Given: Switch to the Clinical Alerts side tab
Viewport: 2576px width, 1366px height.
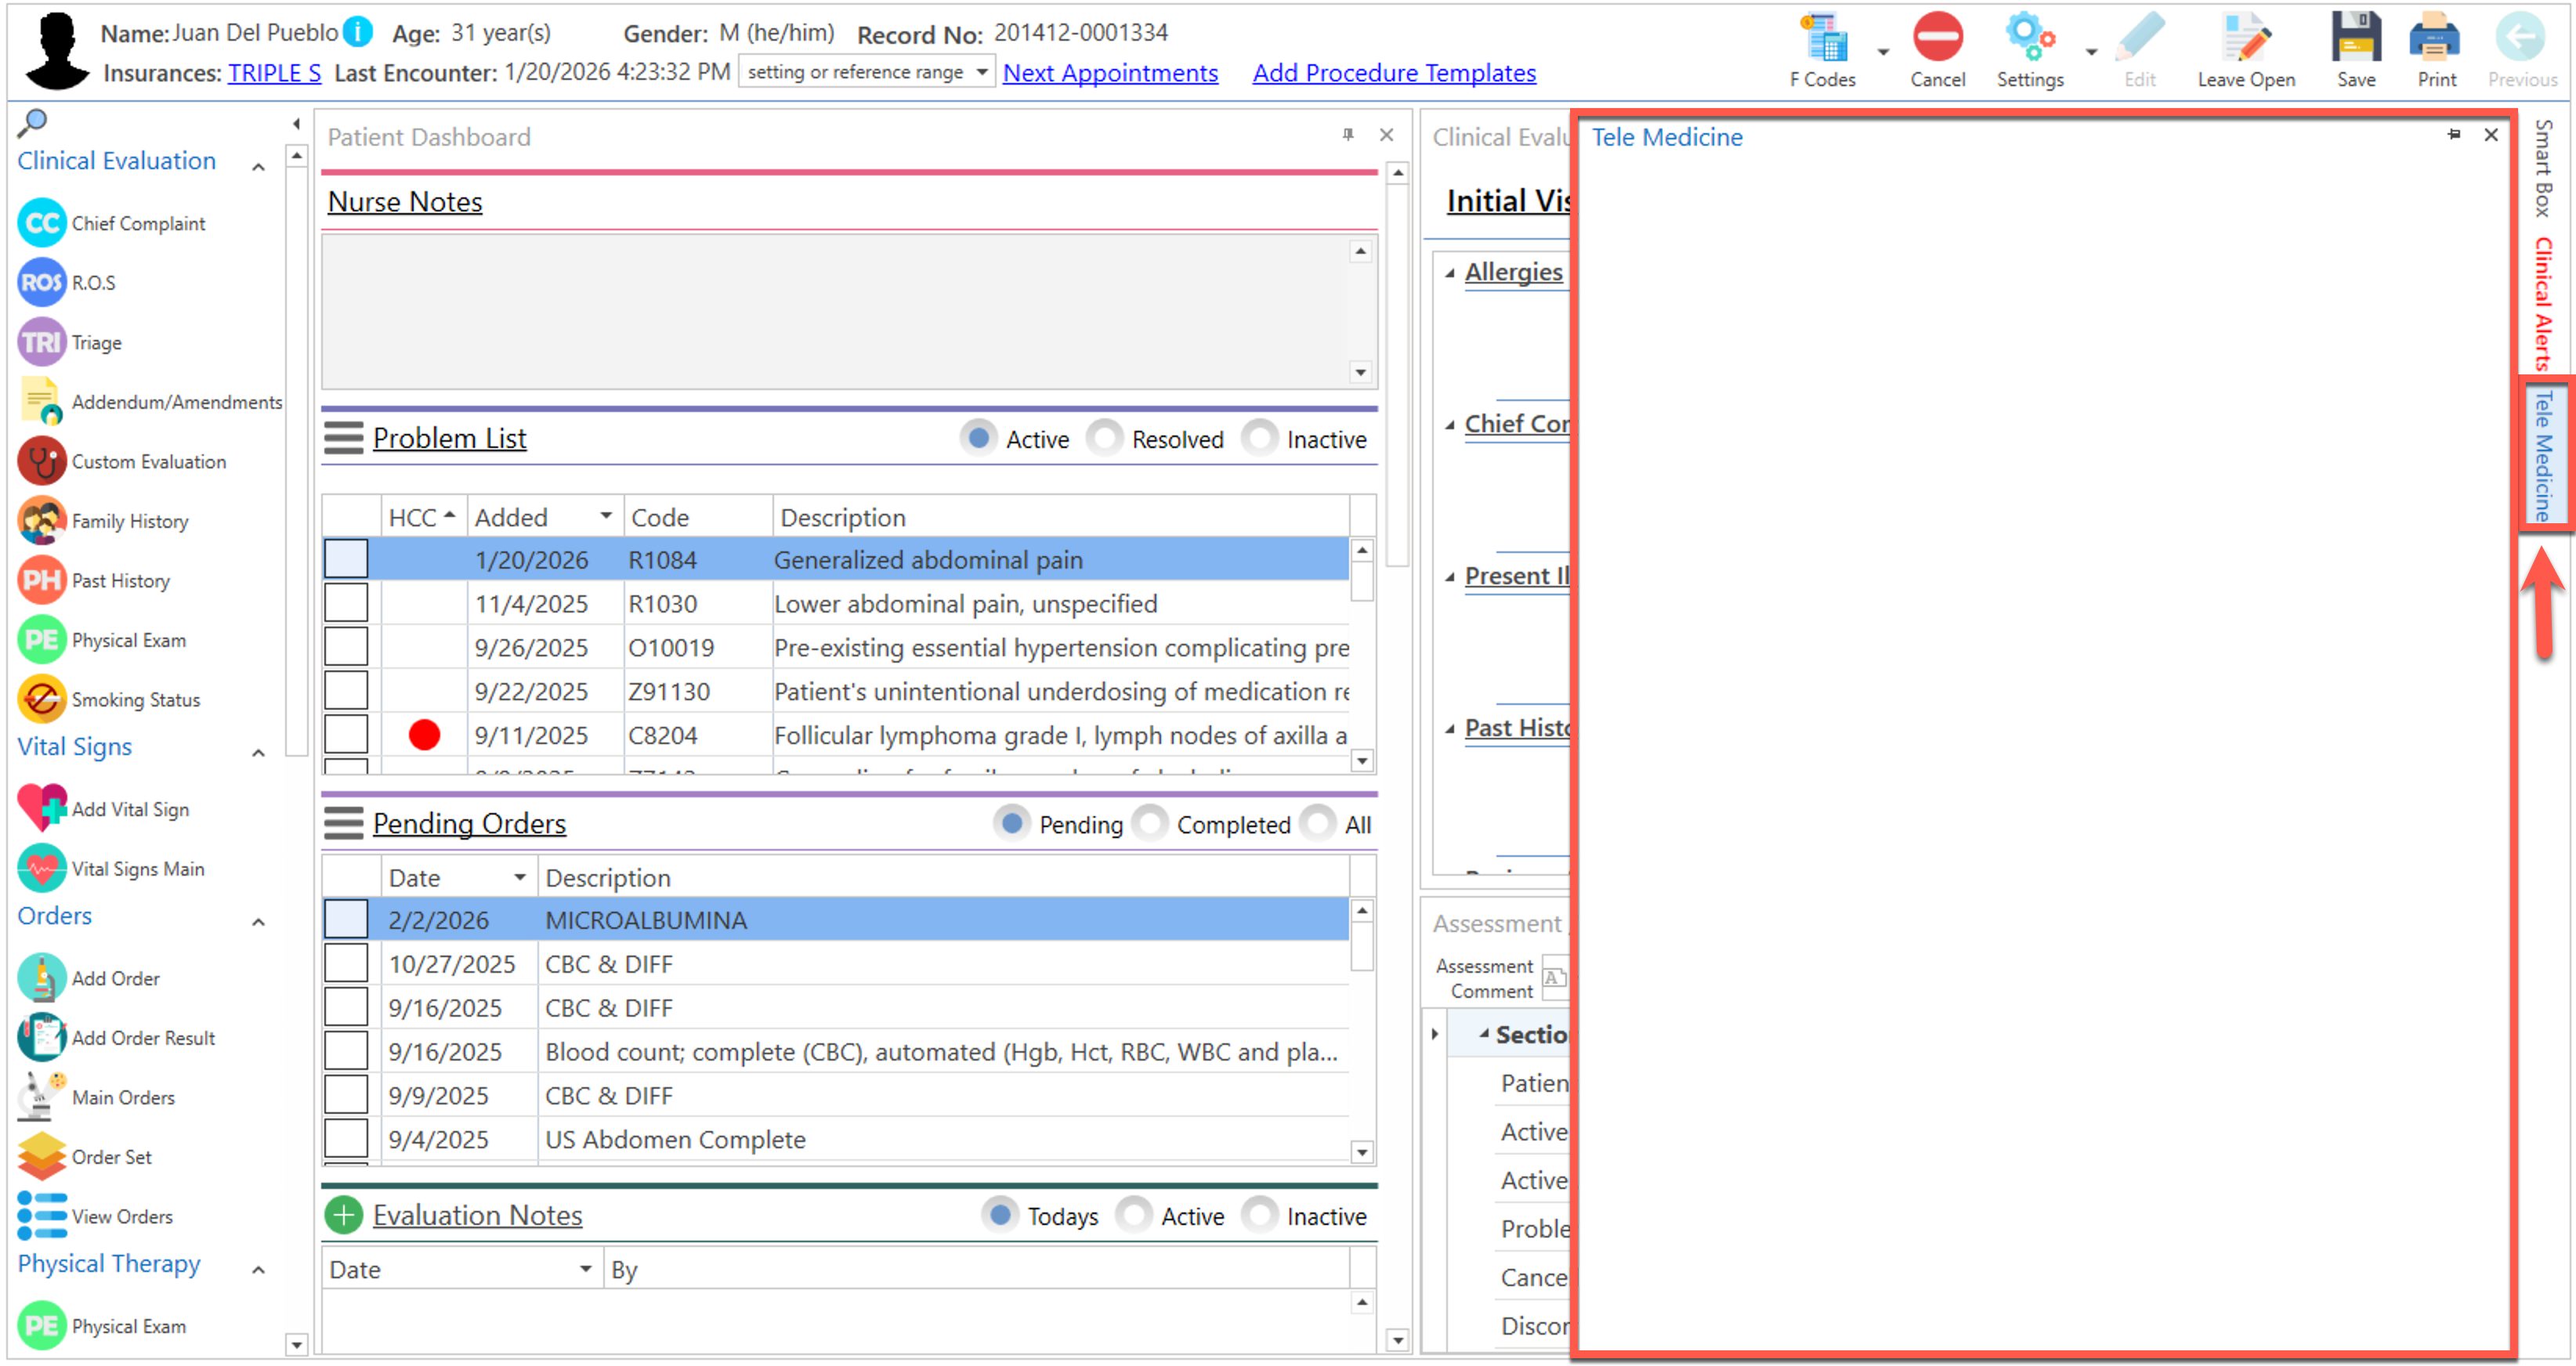Looking at the screenshot, I should tap(2542, 303).
